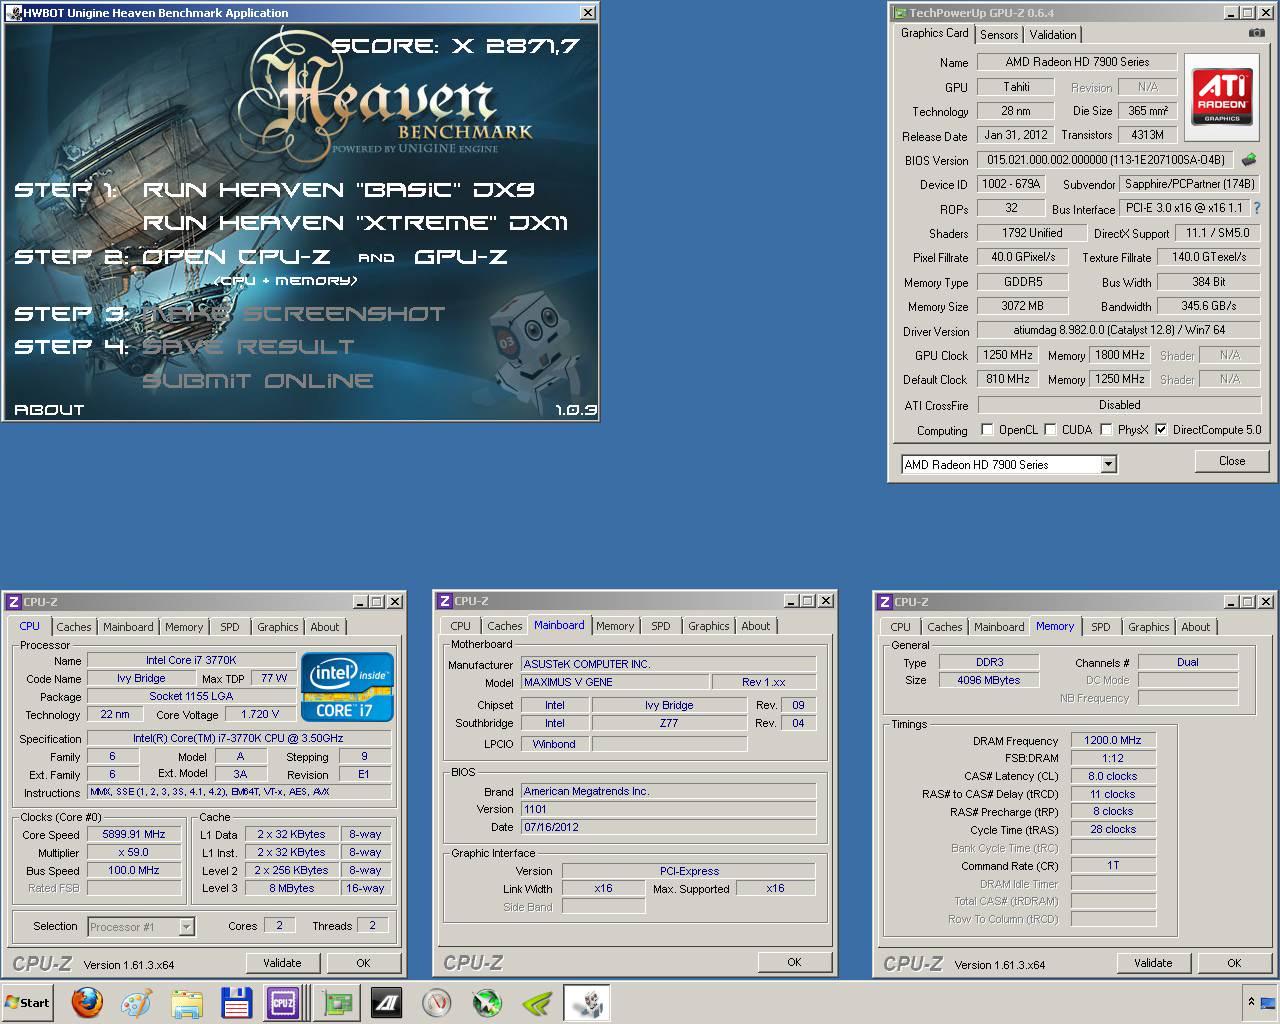Click Run Heaven "Xtreme" DX11
This screenshot has height=1024, width=1280.
[x=355, y=222]
